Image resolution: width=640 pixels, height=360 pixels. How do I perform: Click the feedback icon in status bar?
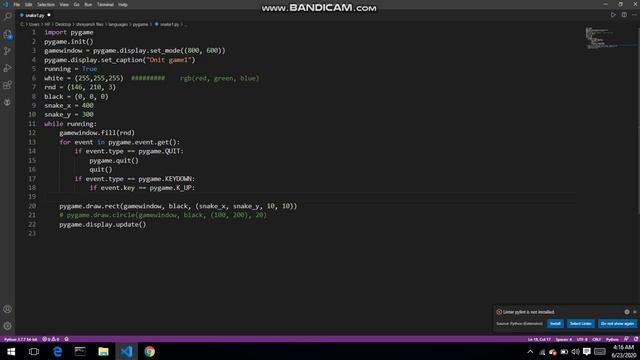(x=626, y=339)
